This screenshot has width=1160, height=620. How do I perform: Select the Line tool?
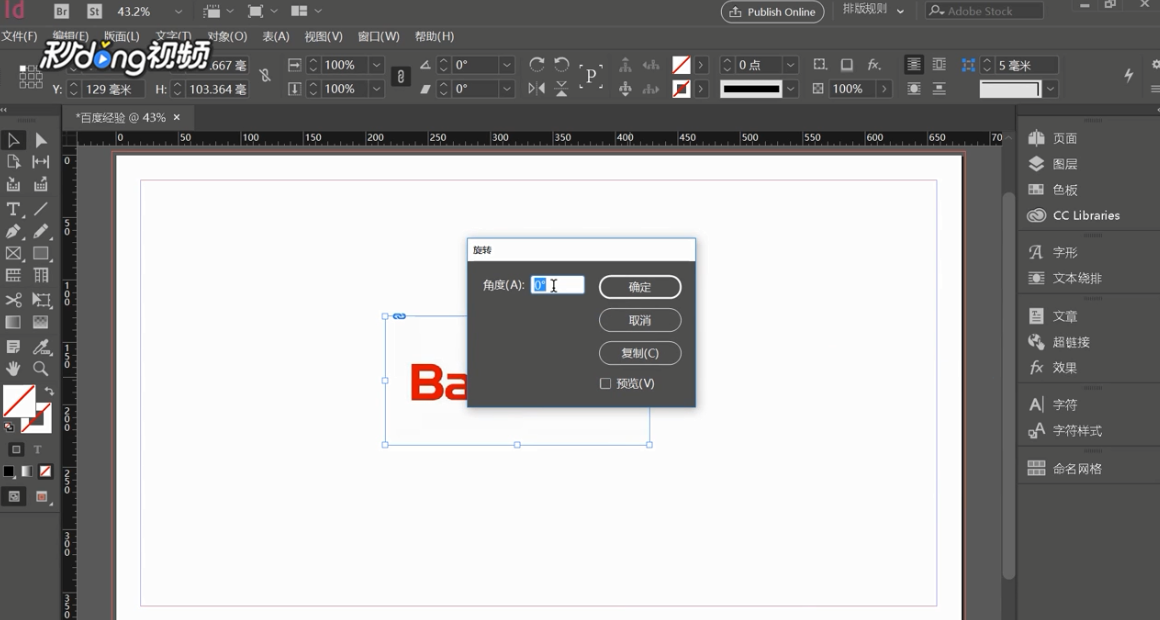[x=41, y=209]
